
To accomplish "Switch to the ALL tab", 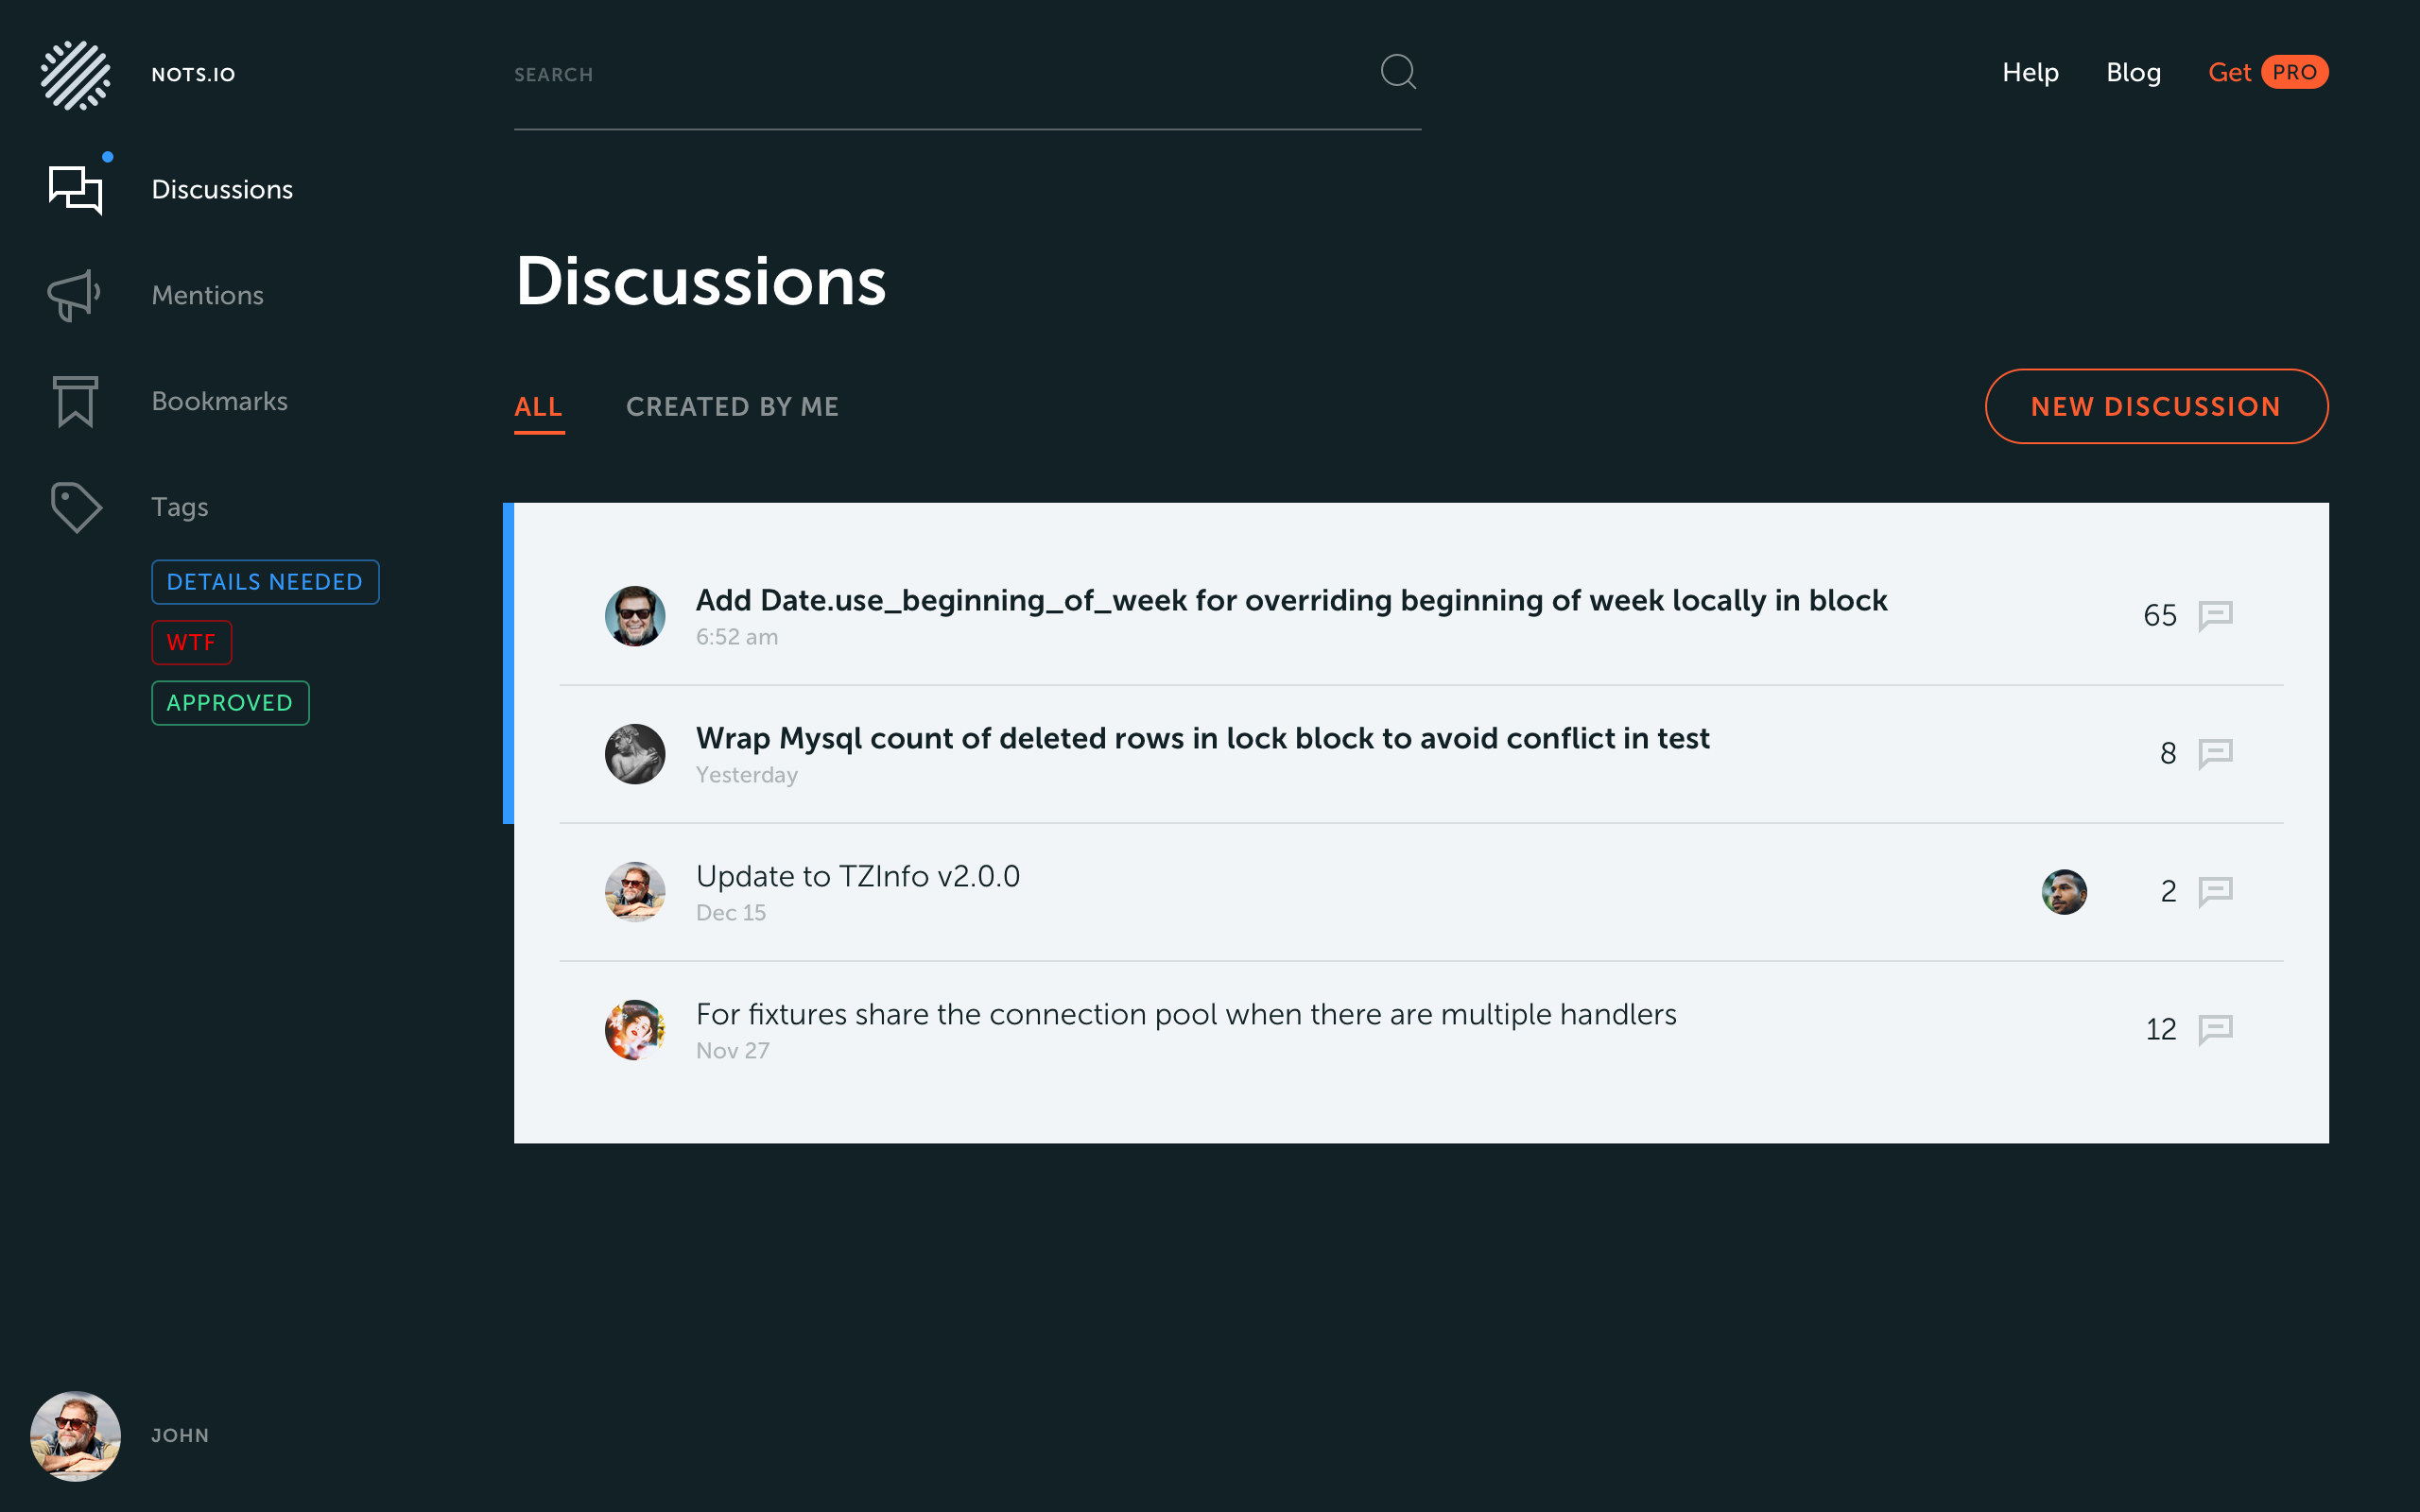I will [538, 407].
